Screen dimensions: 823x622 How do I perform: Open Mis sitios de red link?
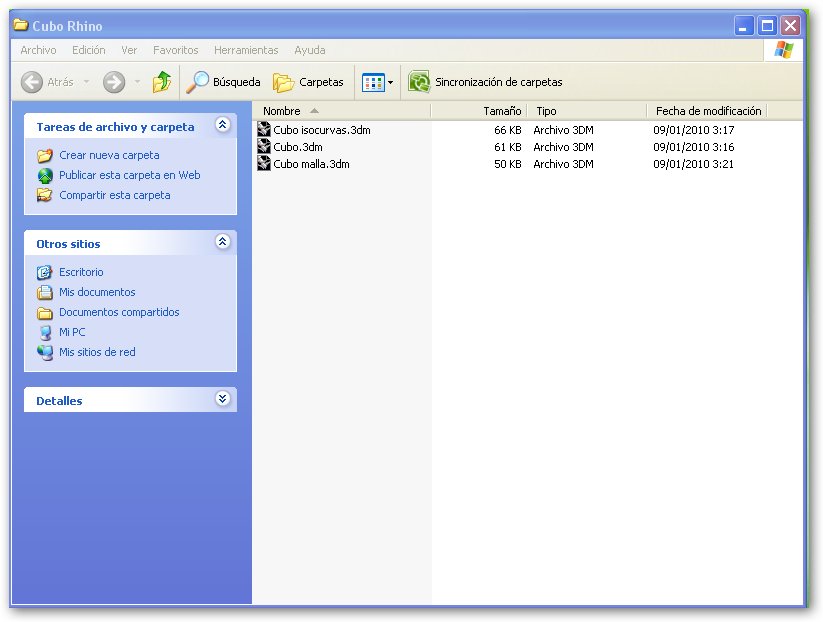coord(97,352)
